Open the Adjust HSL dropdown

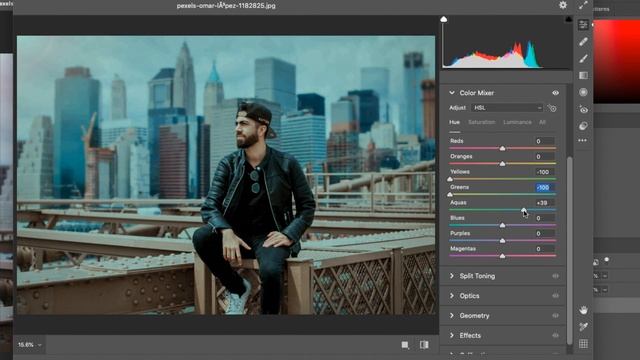coord(507,108)
